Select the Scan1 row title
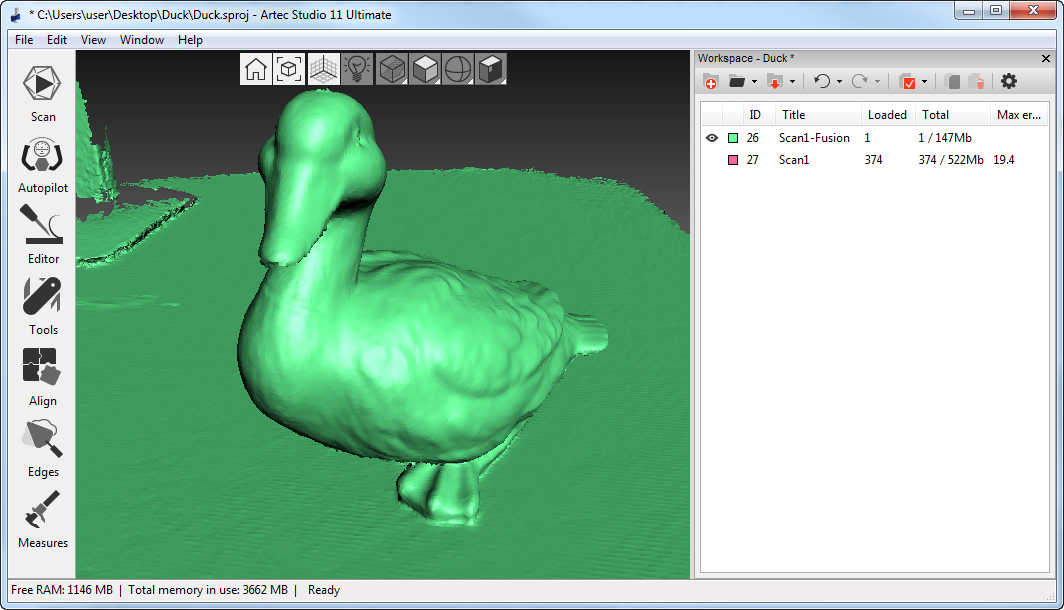 coord(794,160)
